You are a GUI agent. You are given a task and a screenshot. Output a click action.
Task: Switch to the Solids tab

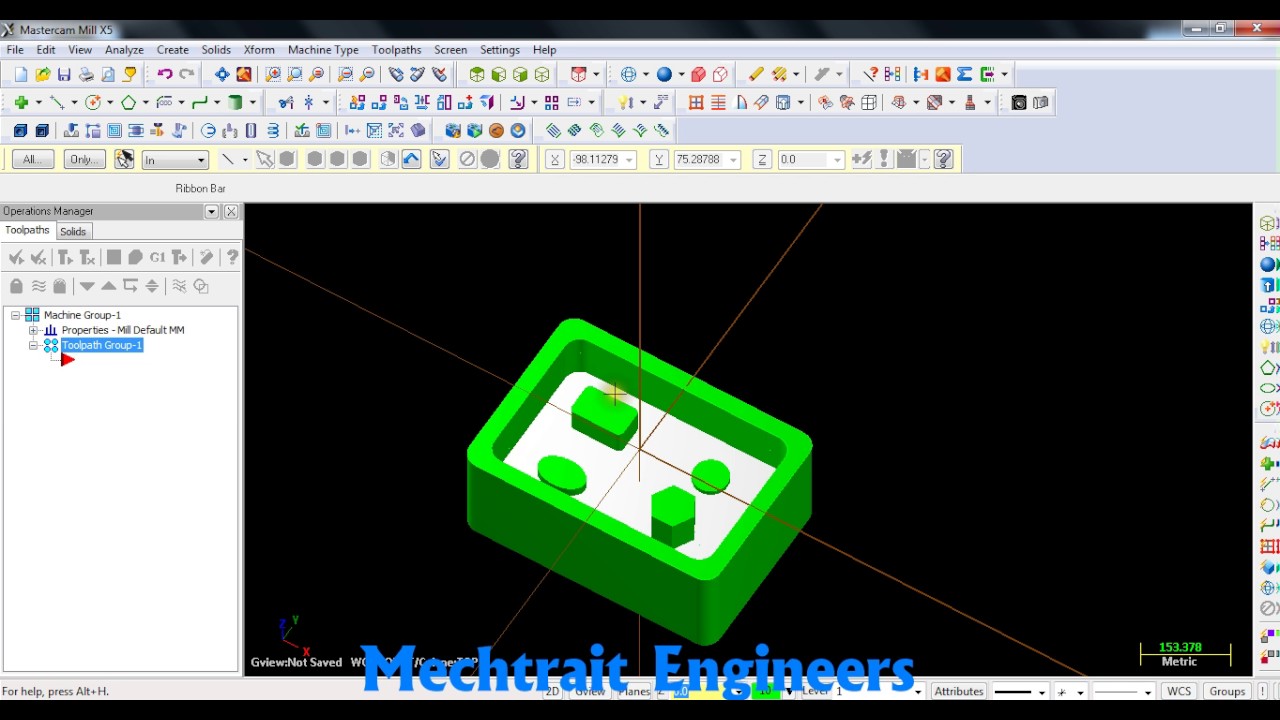pos(73,231)
